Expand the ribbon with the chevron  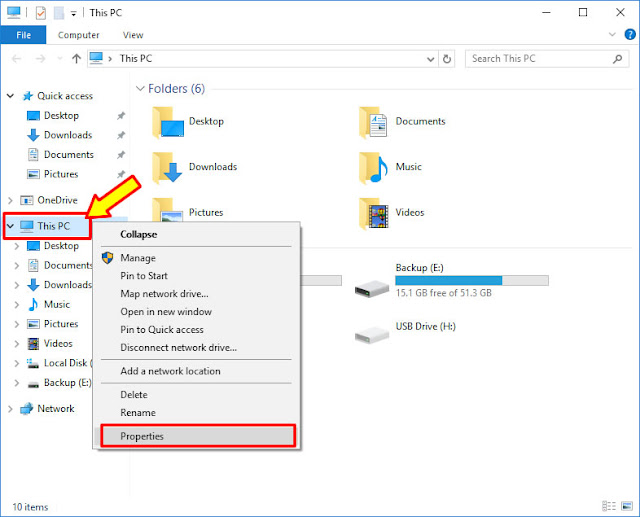point(612,35)
